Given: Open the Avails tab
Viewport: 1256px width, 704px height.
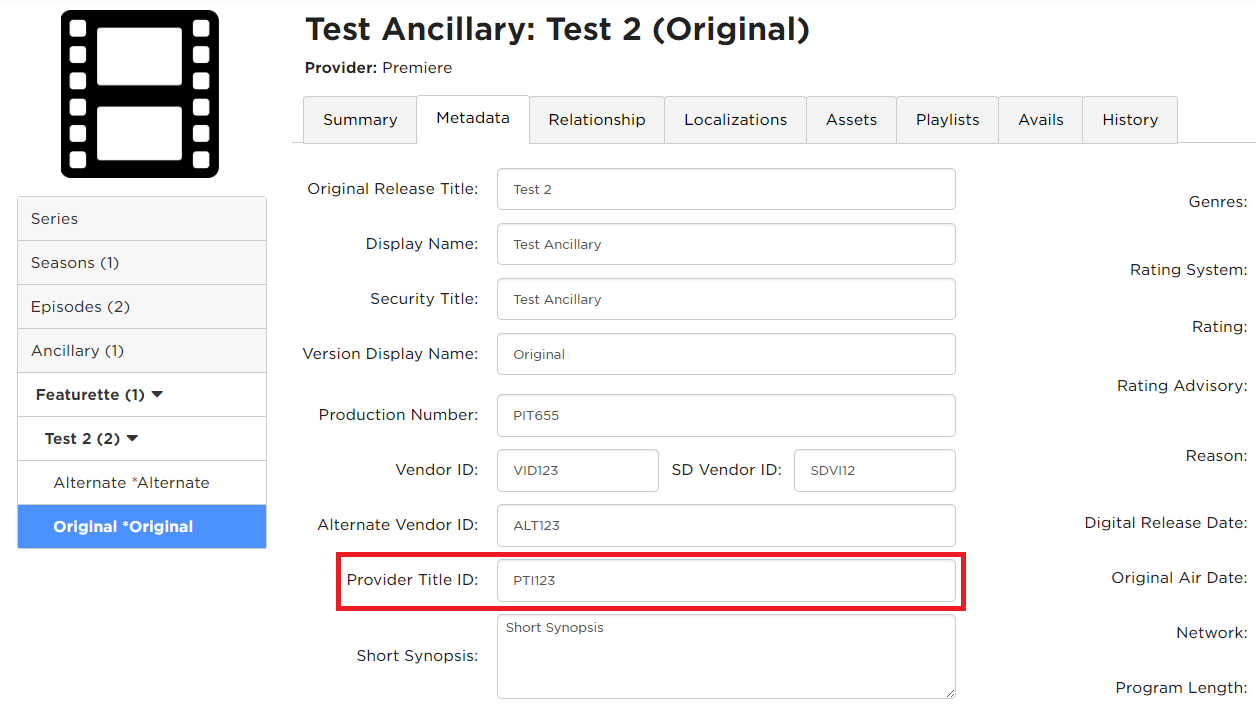Looking at the screenshot, I should [x=1041, y=120].
